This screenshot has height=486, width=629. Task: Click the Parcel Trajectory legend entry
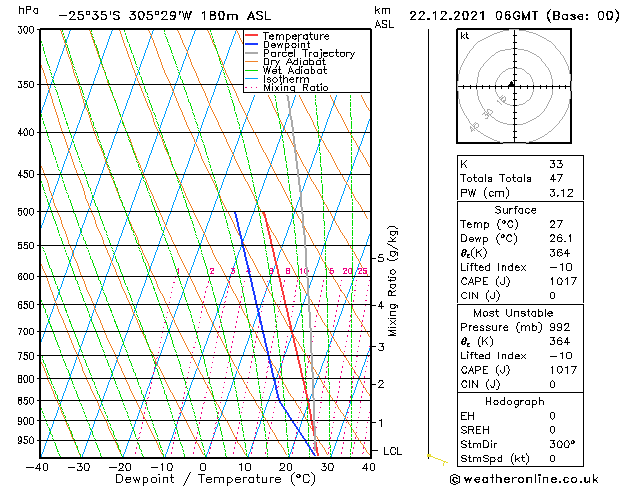coord(300,53)
